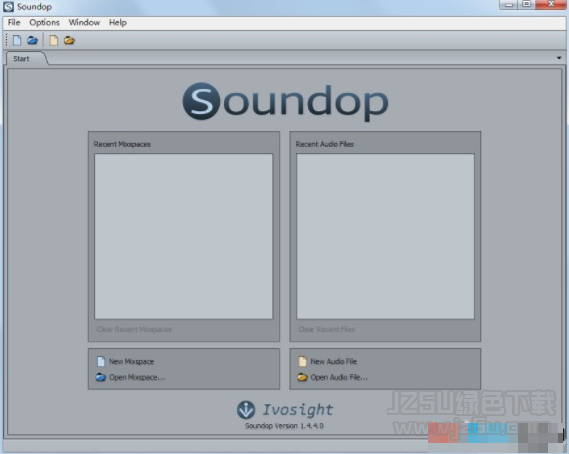Click the white page icon beside New Mixspace
This screenshot has height=454, width=569.
pos(101,361)
